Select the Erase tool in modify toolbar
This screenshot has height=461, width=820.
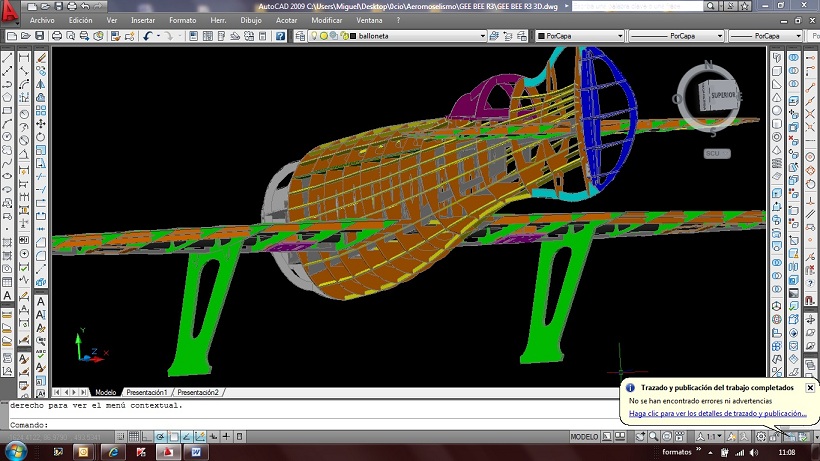click(40, 57)
